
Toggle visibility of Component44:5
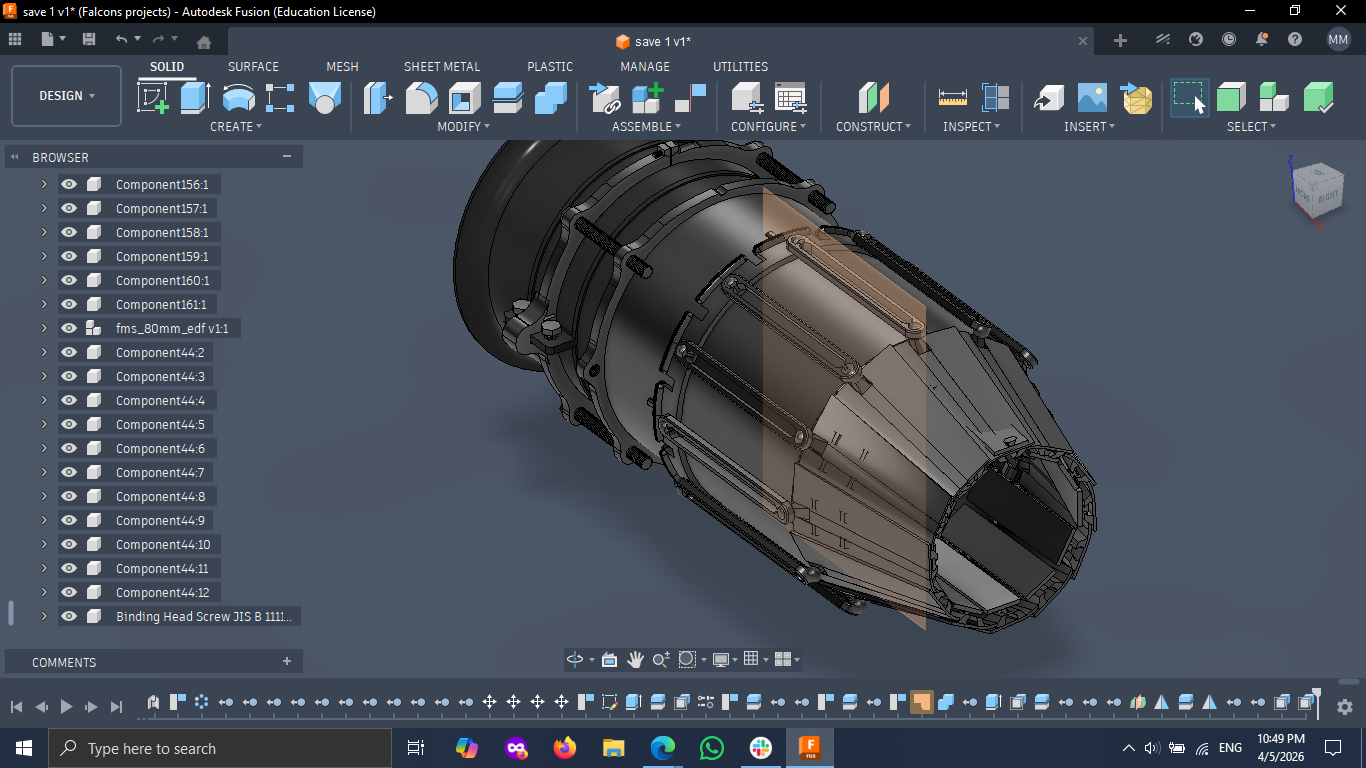point(69,424)
